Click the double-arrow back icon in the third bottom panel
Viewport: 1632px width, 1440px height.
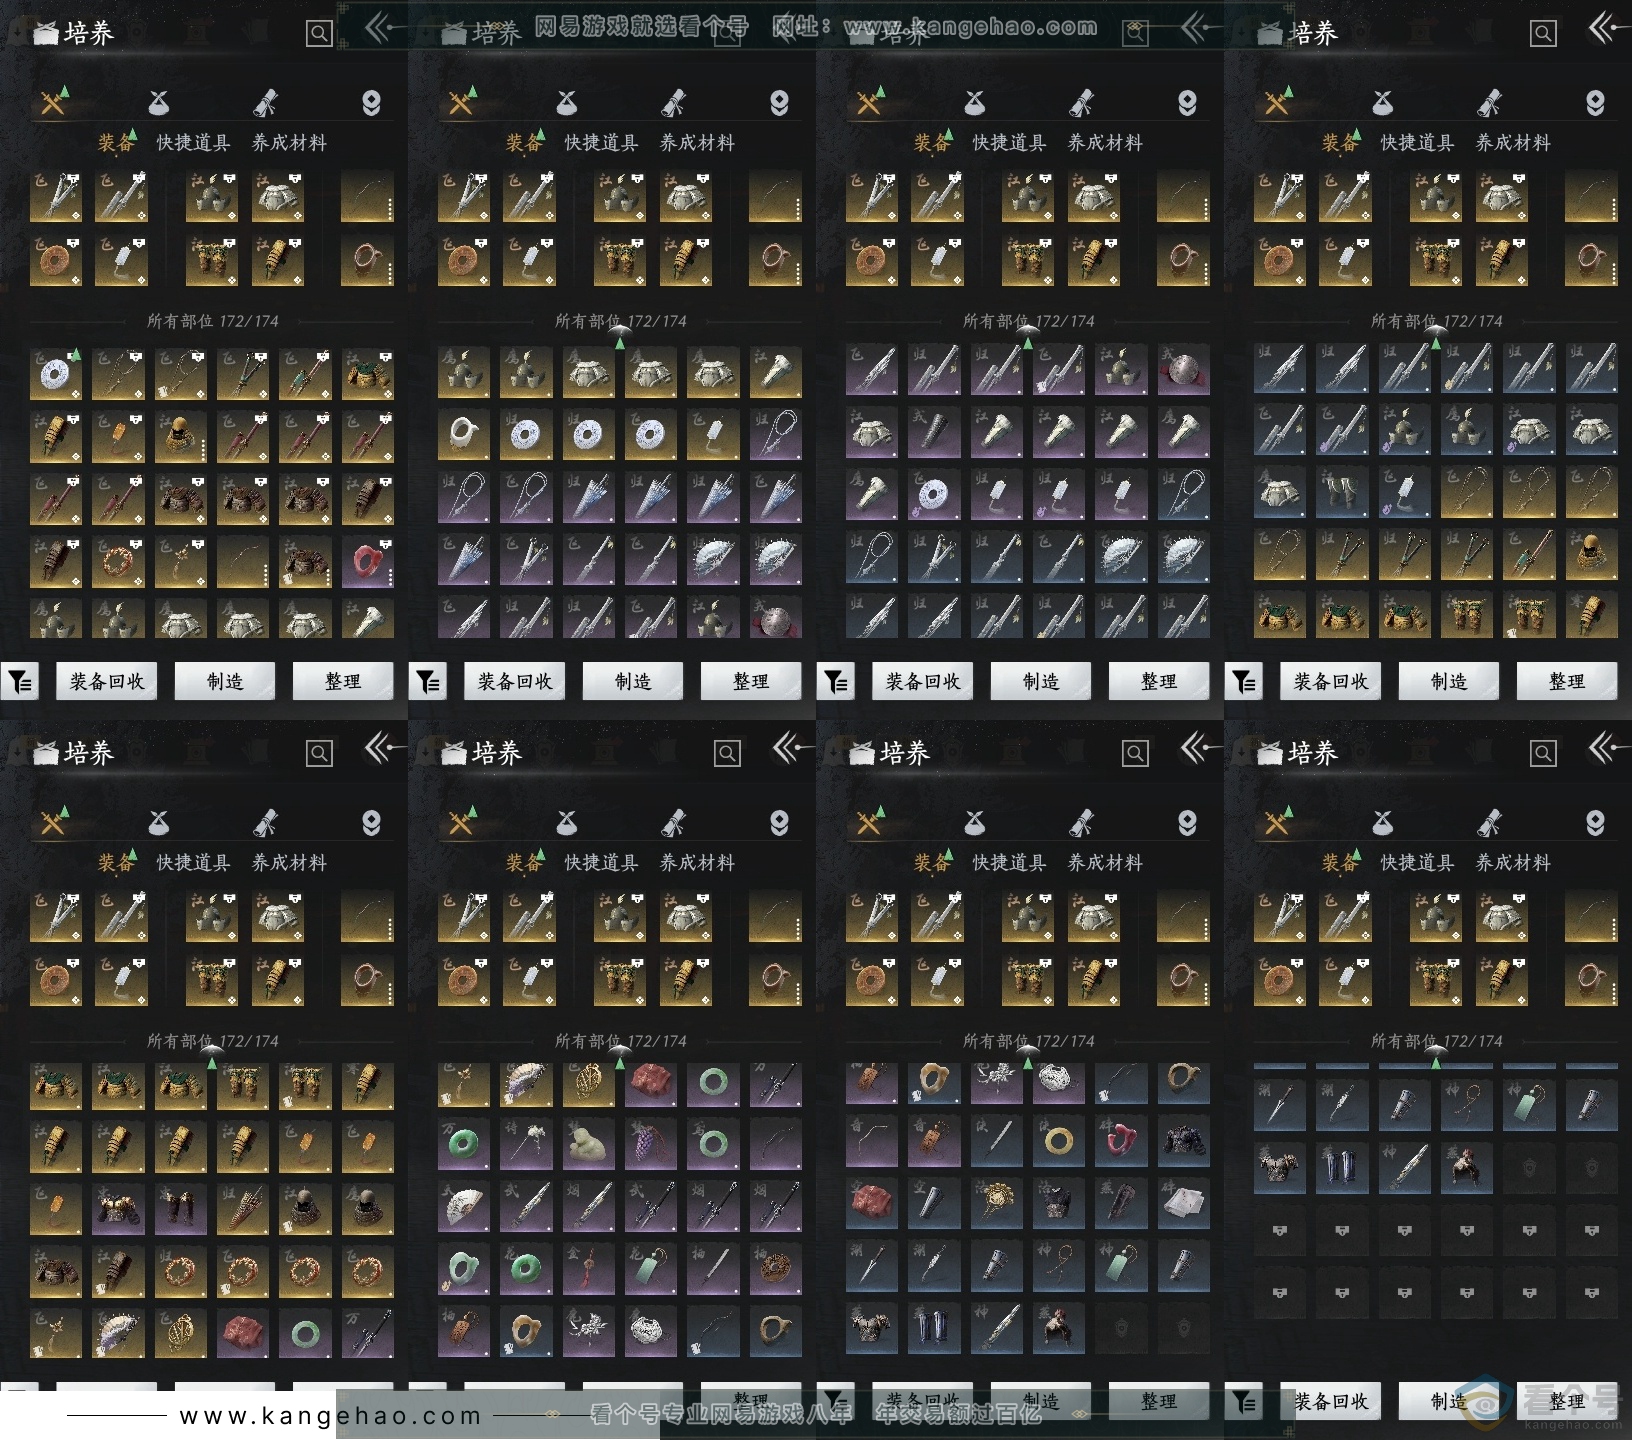coord(1198,747)
